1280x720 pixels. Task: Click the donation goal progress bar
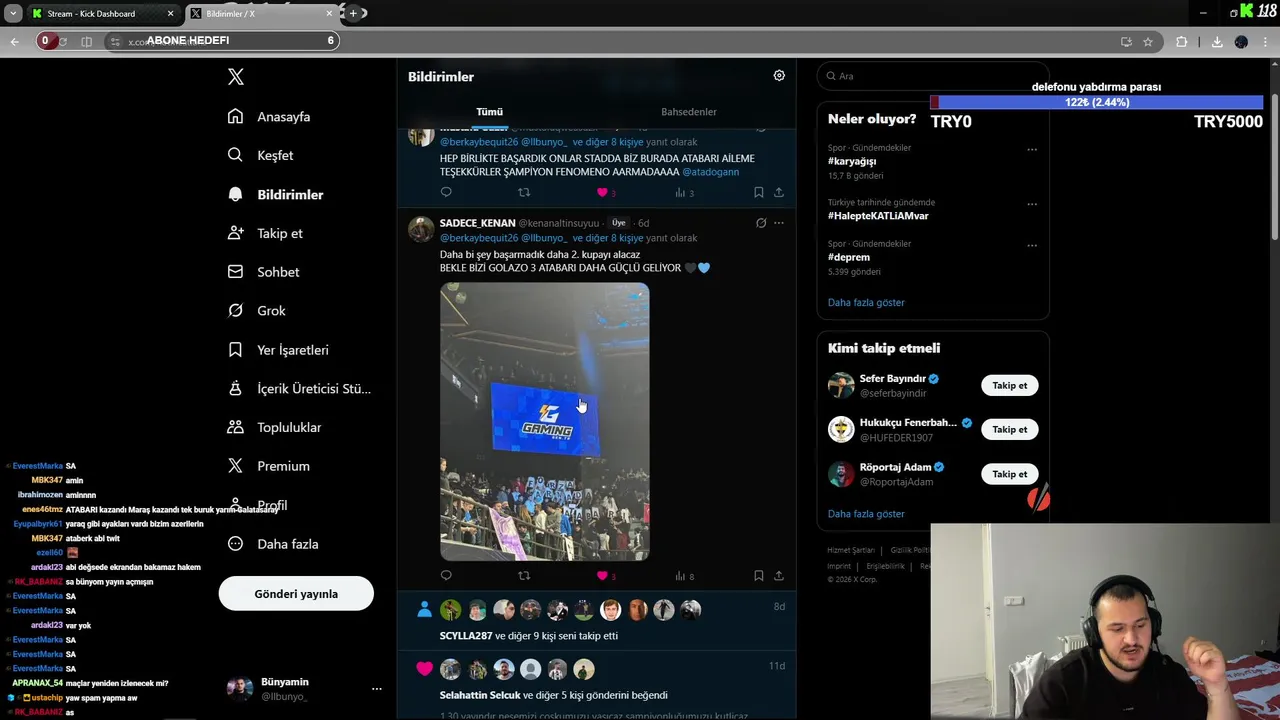coord(1097,102)
